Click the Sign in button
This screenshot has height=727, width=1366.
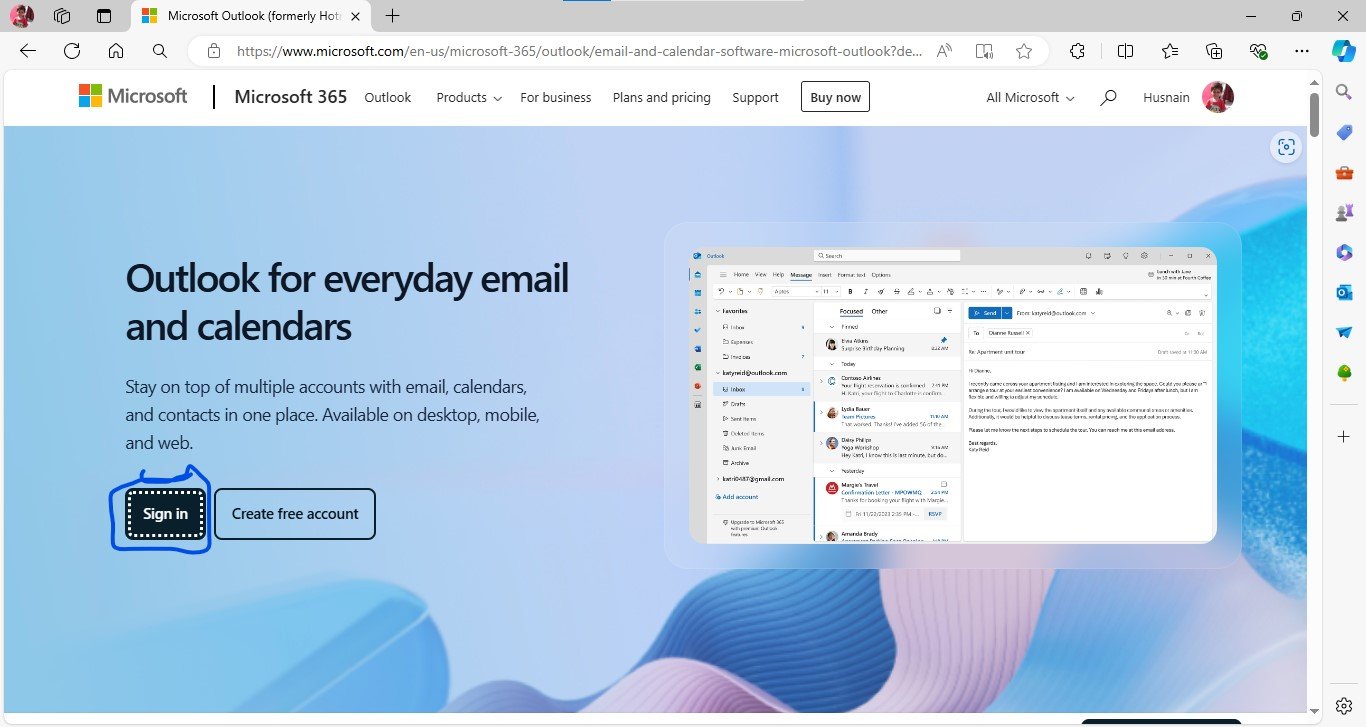[165, 514]
